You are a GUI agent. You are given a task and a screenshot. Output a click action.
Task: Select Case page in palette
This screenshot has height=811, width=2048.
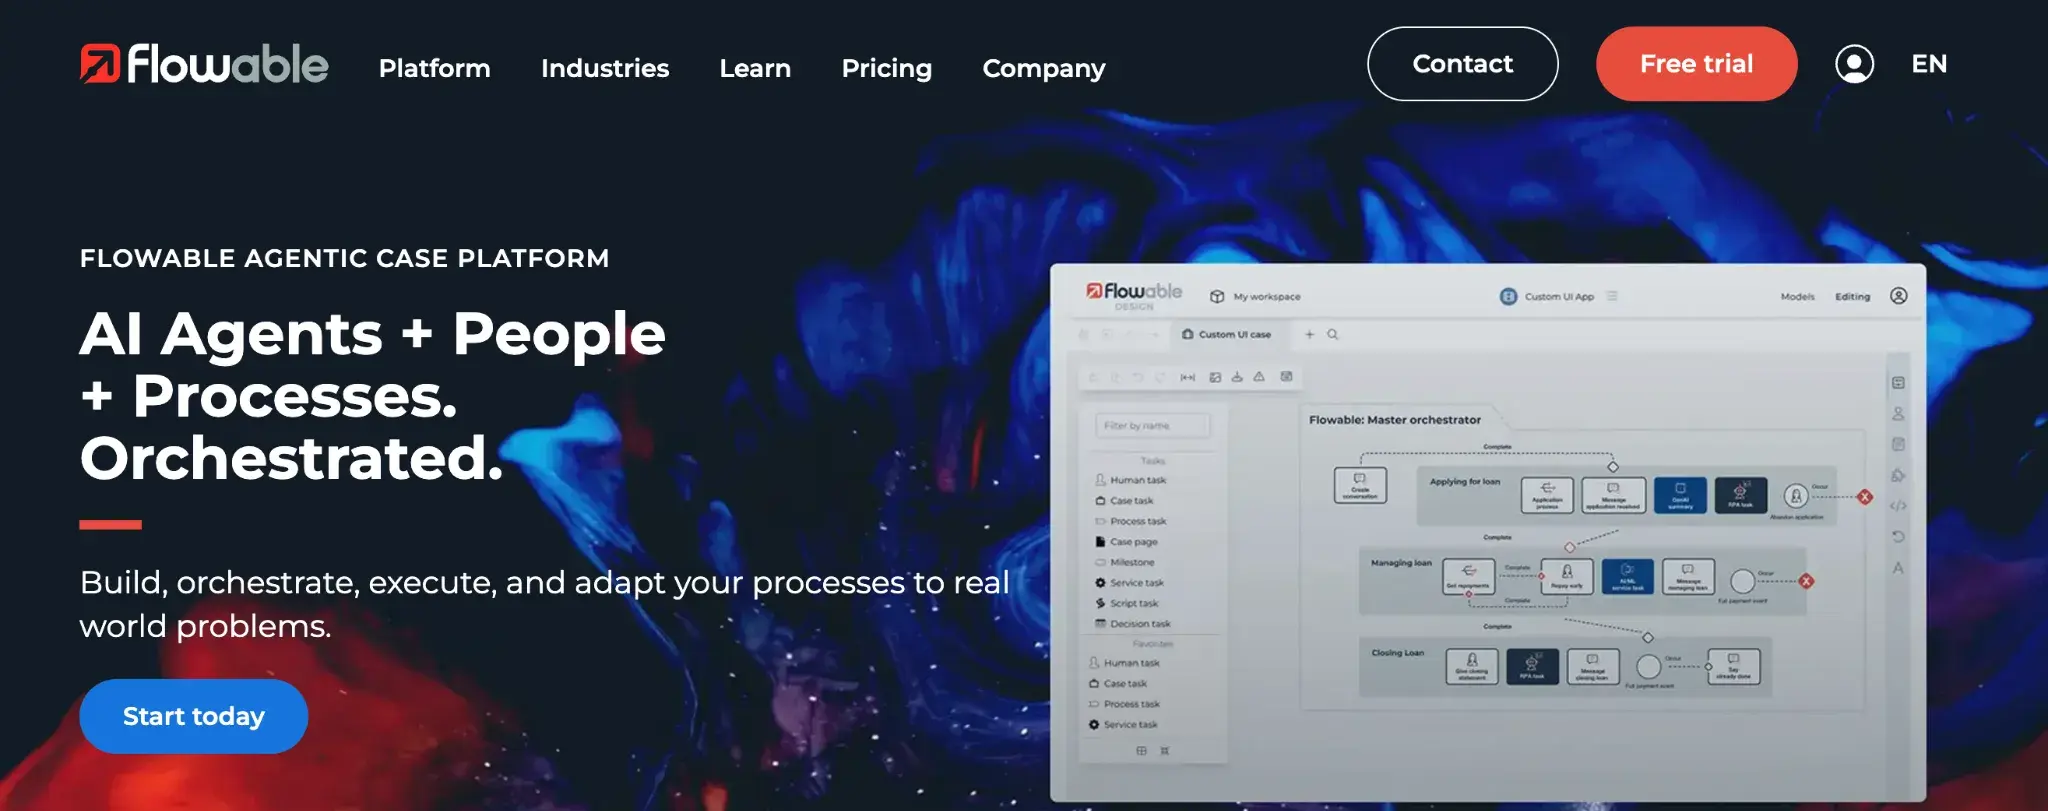(x=1126, y=542)
